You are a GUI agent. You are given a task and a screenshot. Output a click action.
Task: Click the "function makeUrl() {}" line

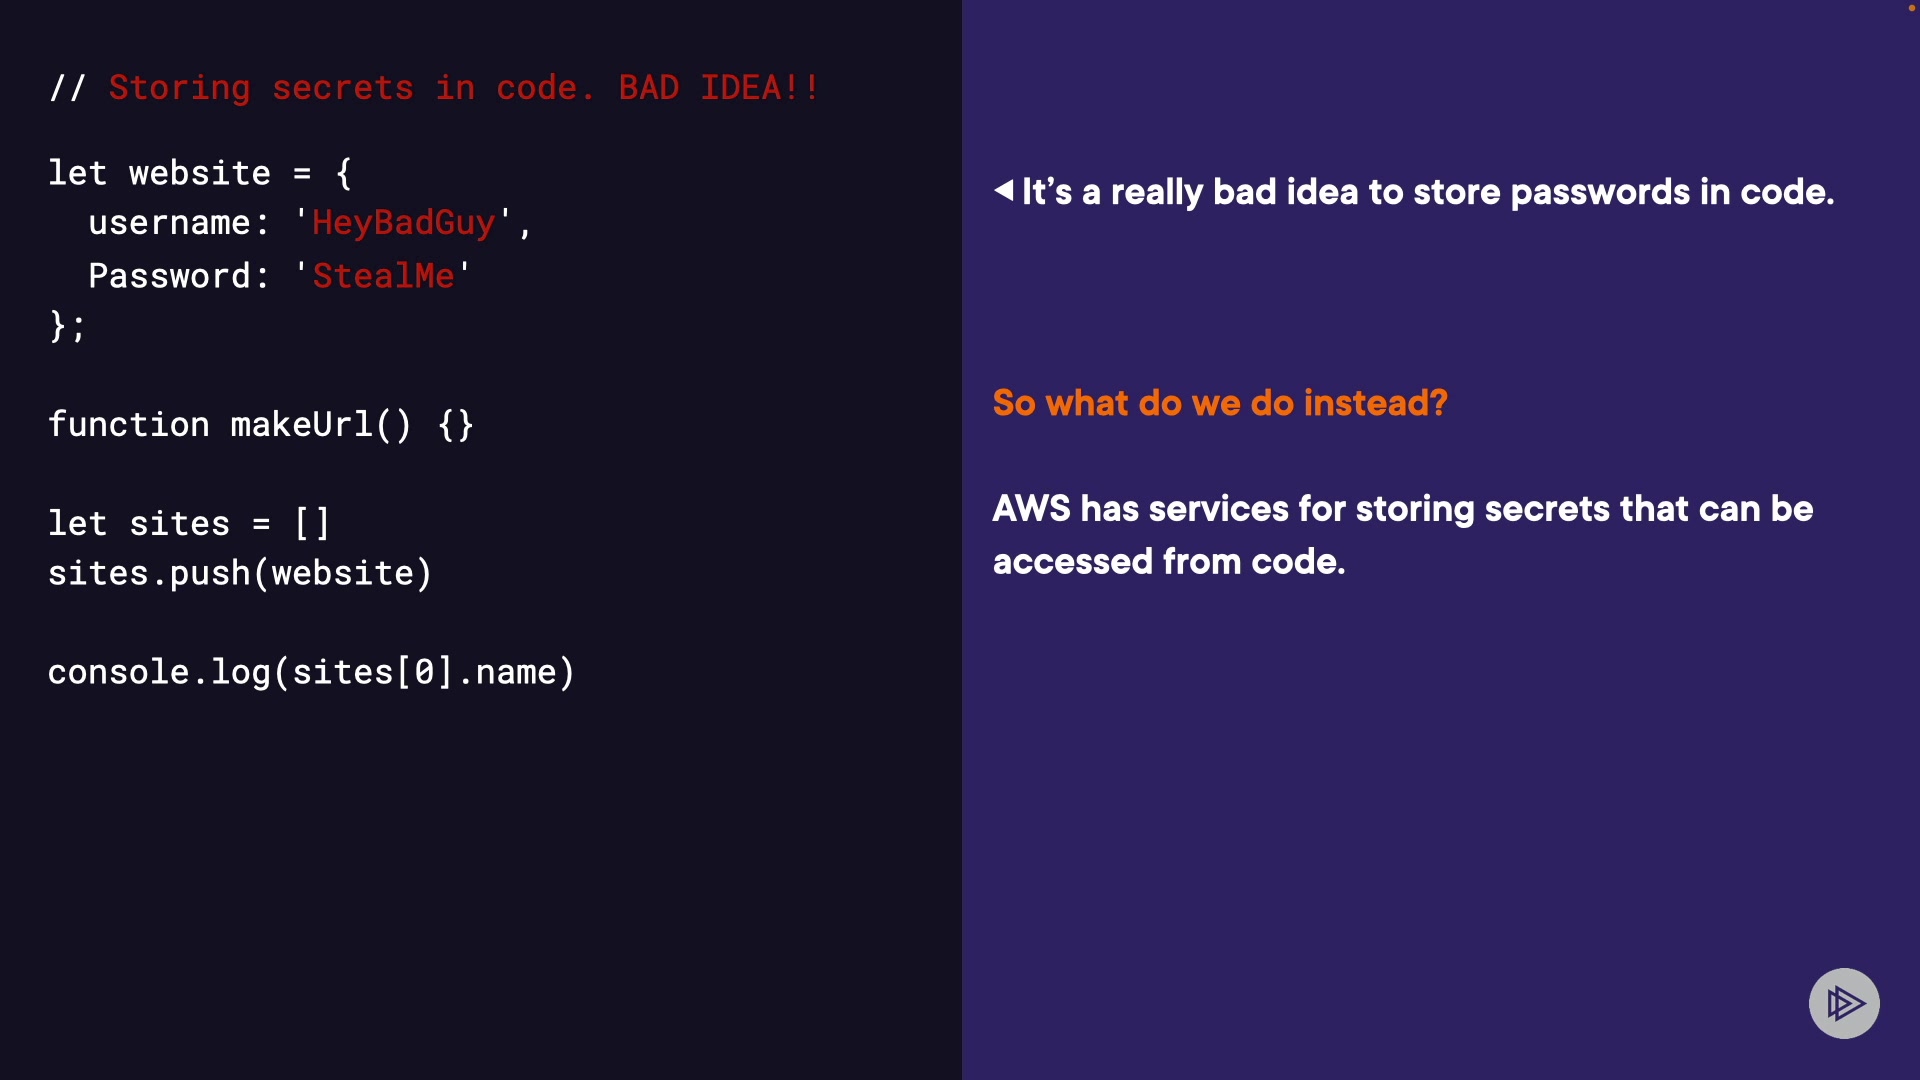coord(261,424)
